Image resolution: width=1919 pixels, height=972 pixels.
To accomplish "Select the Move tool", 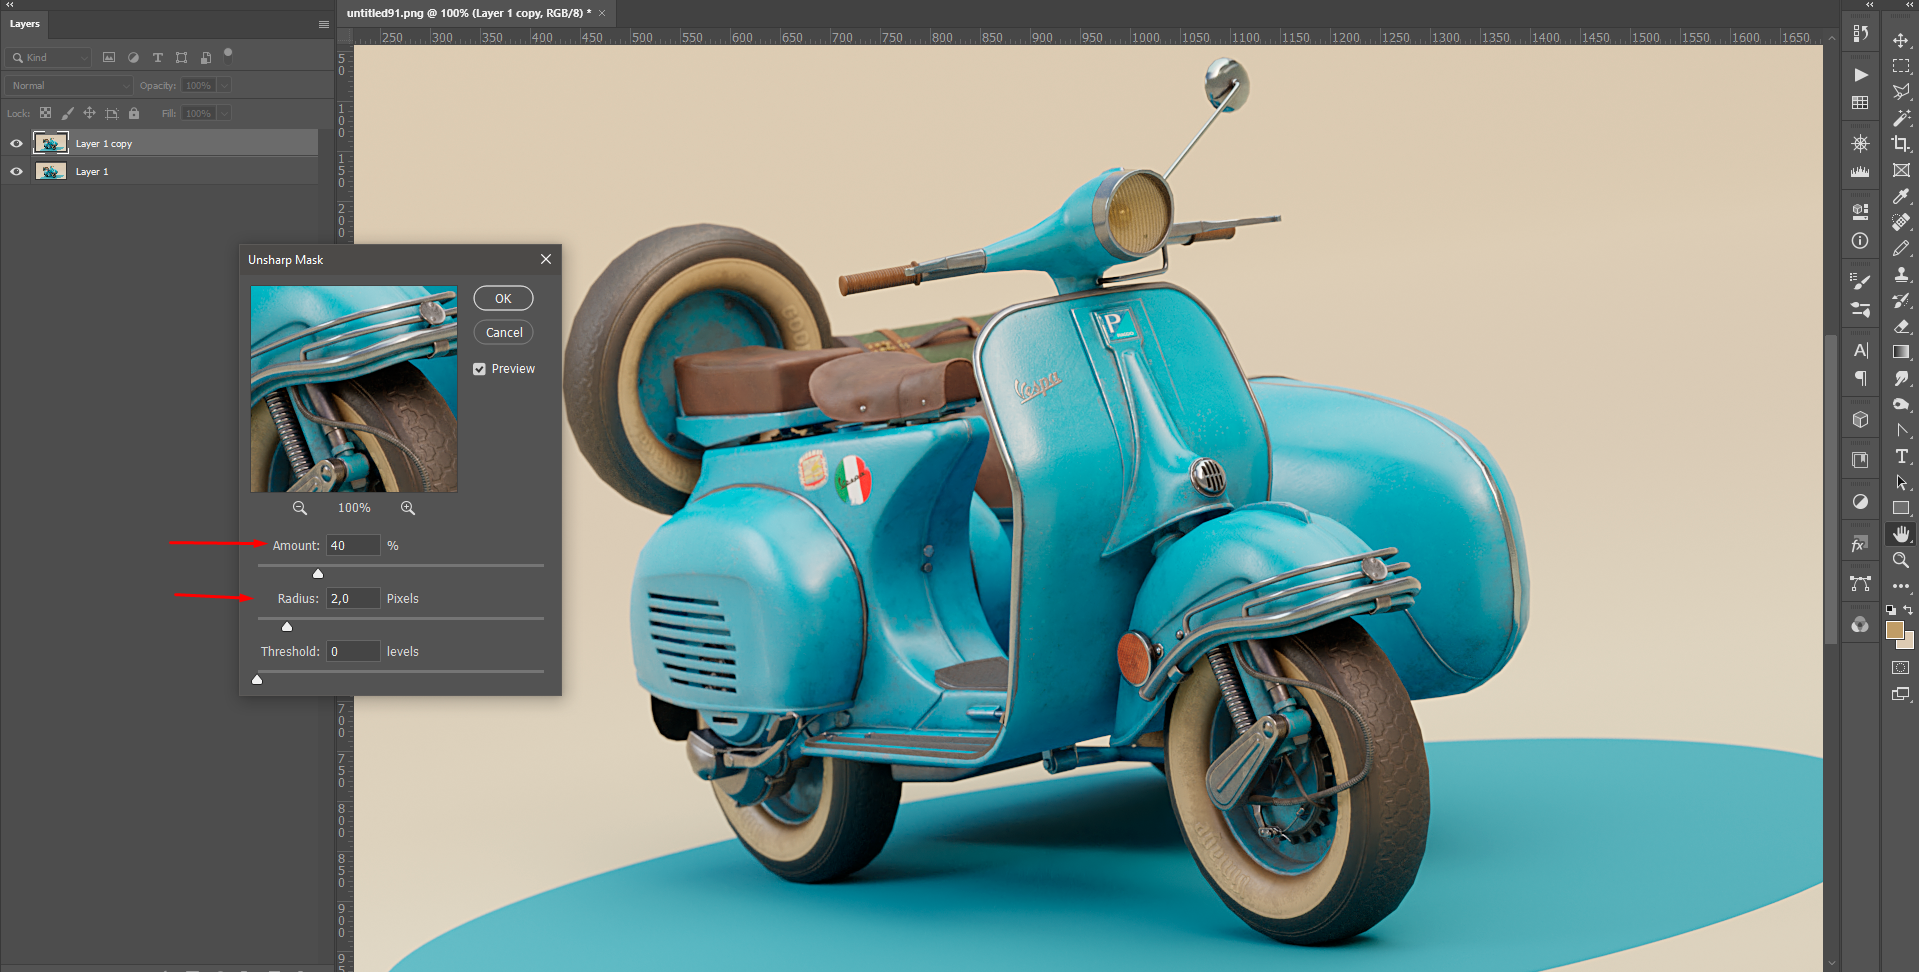I will click(x=1901, y=41).
